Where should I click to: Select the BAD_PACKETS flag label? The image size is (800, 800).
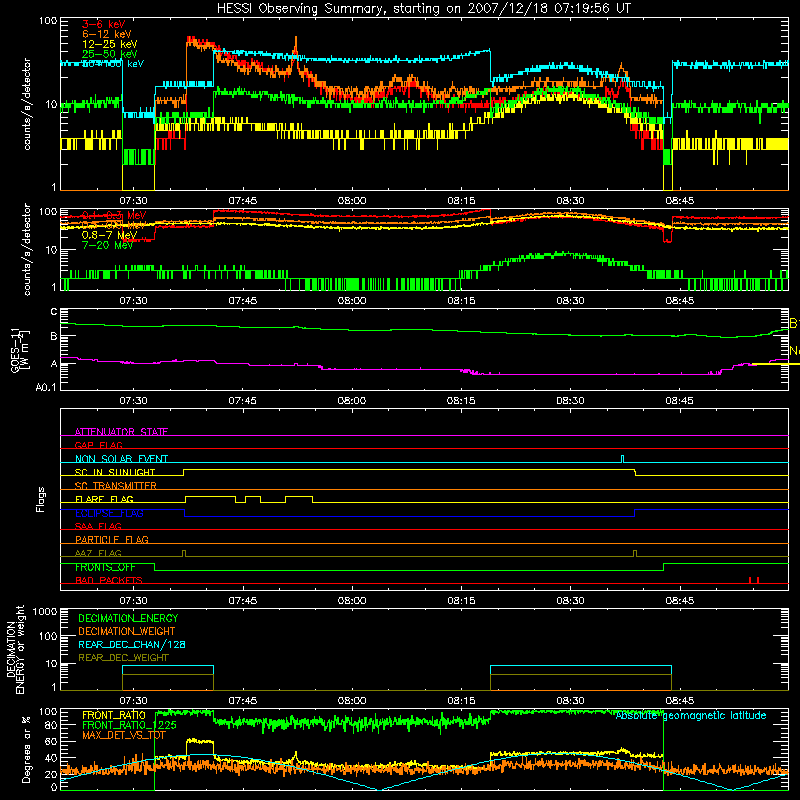pos(109,580)
